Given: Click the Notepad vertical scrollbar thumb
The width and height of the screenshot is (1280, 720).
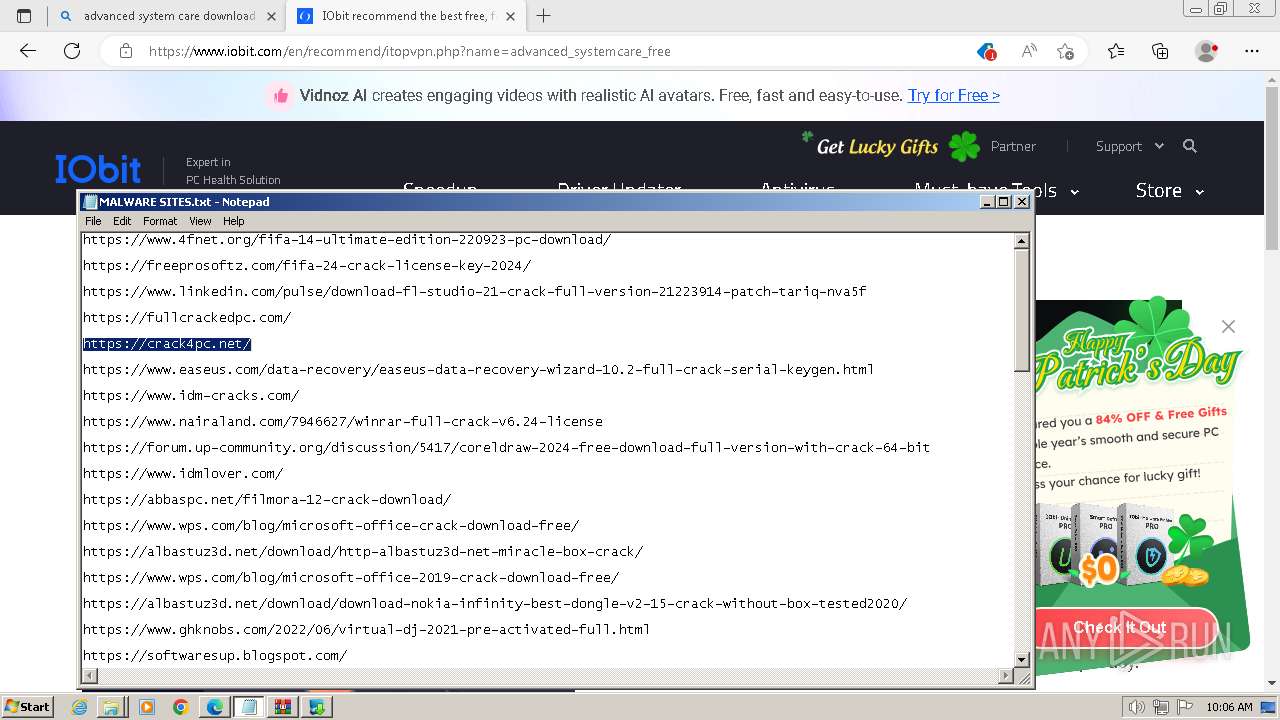Looking at the screenshot, I should [1021, 310].
